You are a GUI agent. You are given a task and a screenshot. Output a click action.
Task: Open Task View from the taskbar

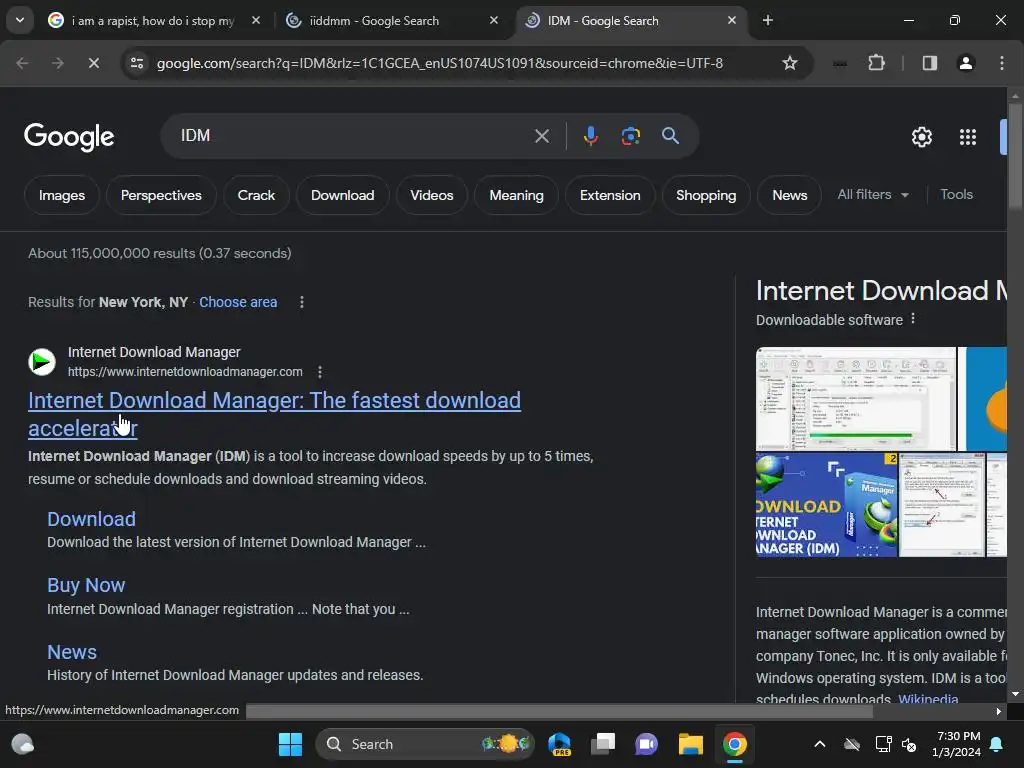603,744
